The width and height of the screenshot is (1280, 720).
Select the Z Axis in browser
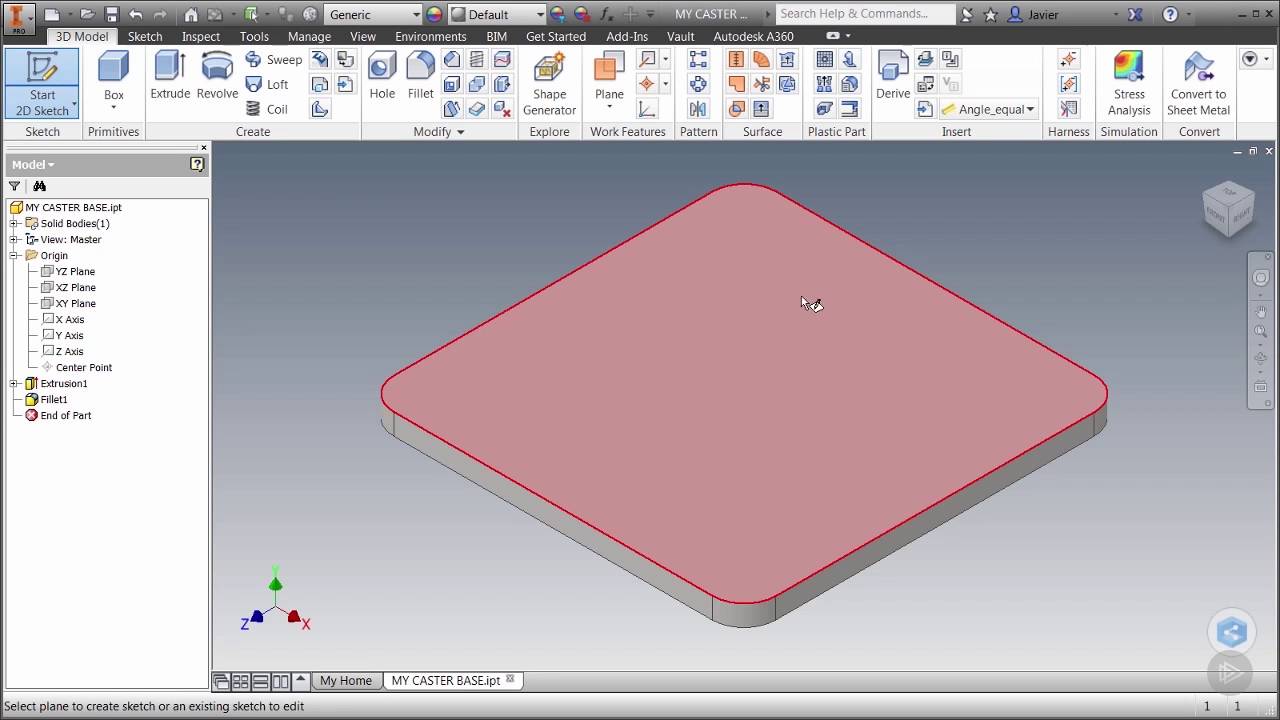(69, 351)
